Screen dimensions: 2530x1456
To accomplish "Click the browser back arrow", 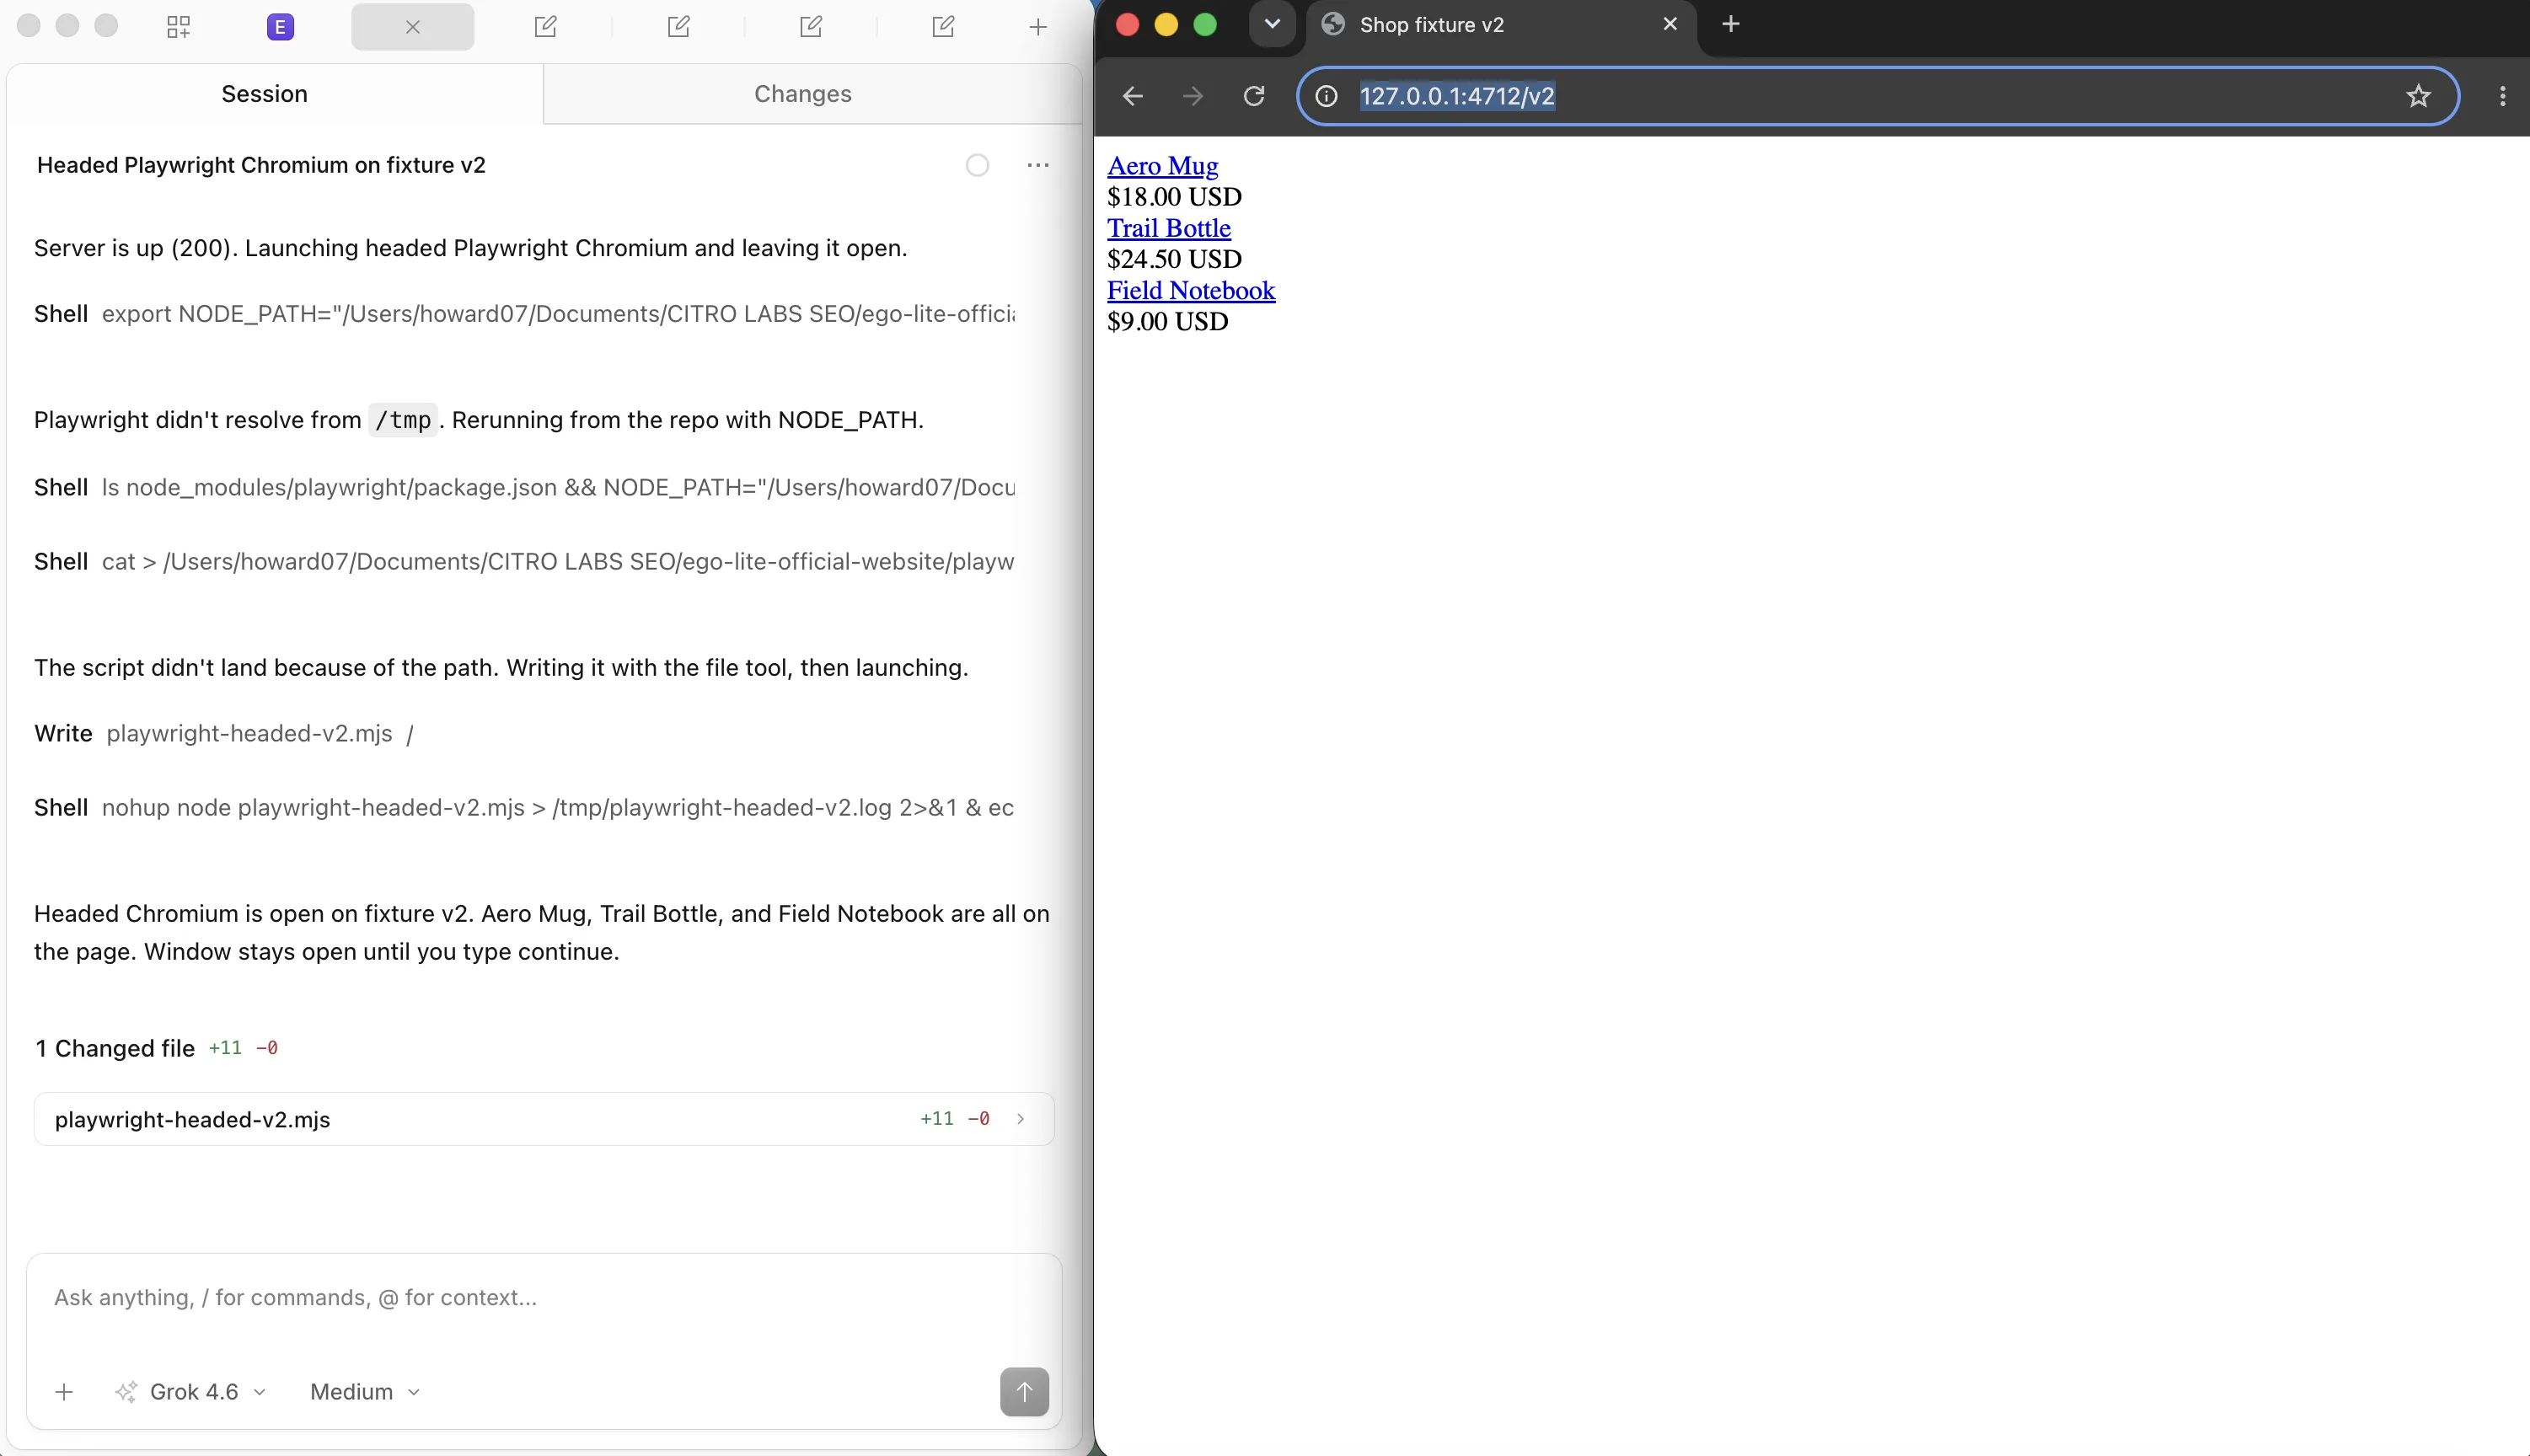I will [x=1132, y=96].
